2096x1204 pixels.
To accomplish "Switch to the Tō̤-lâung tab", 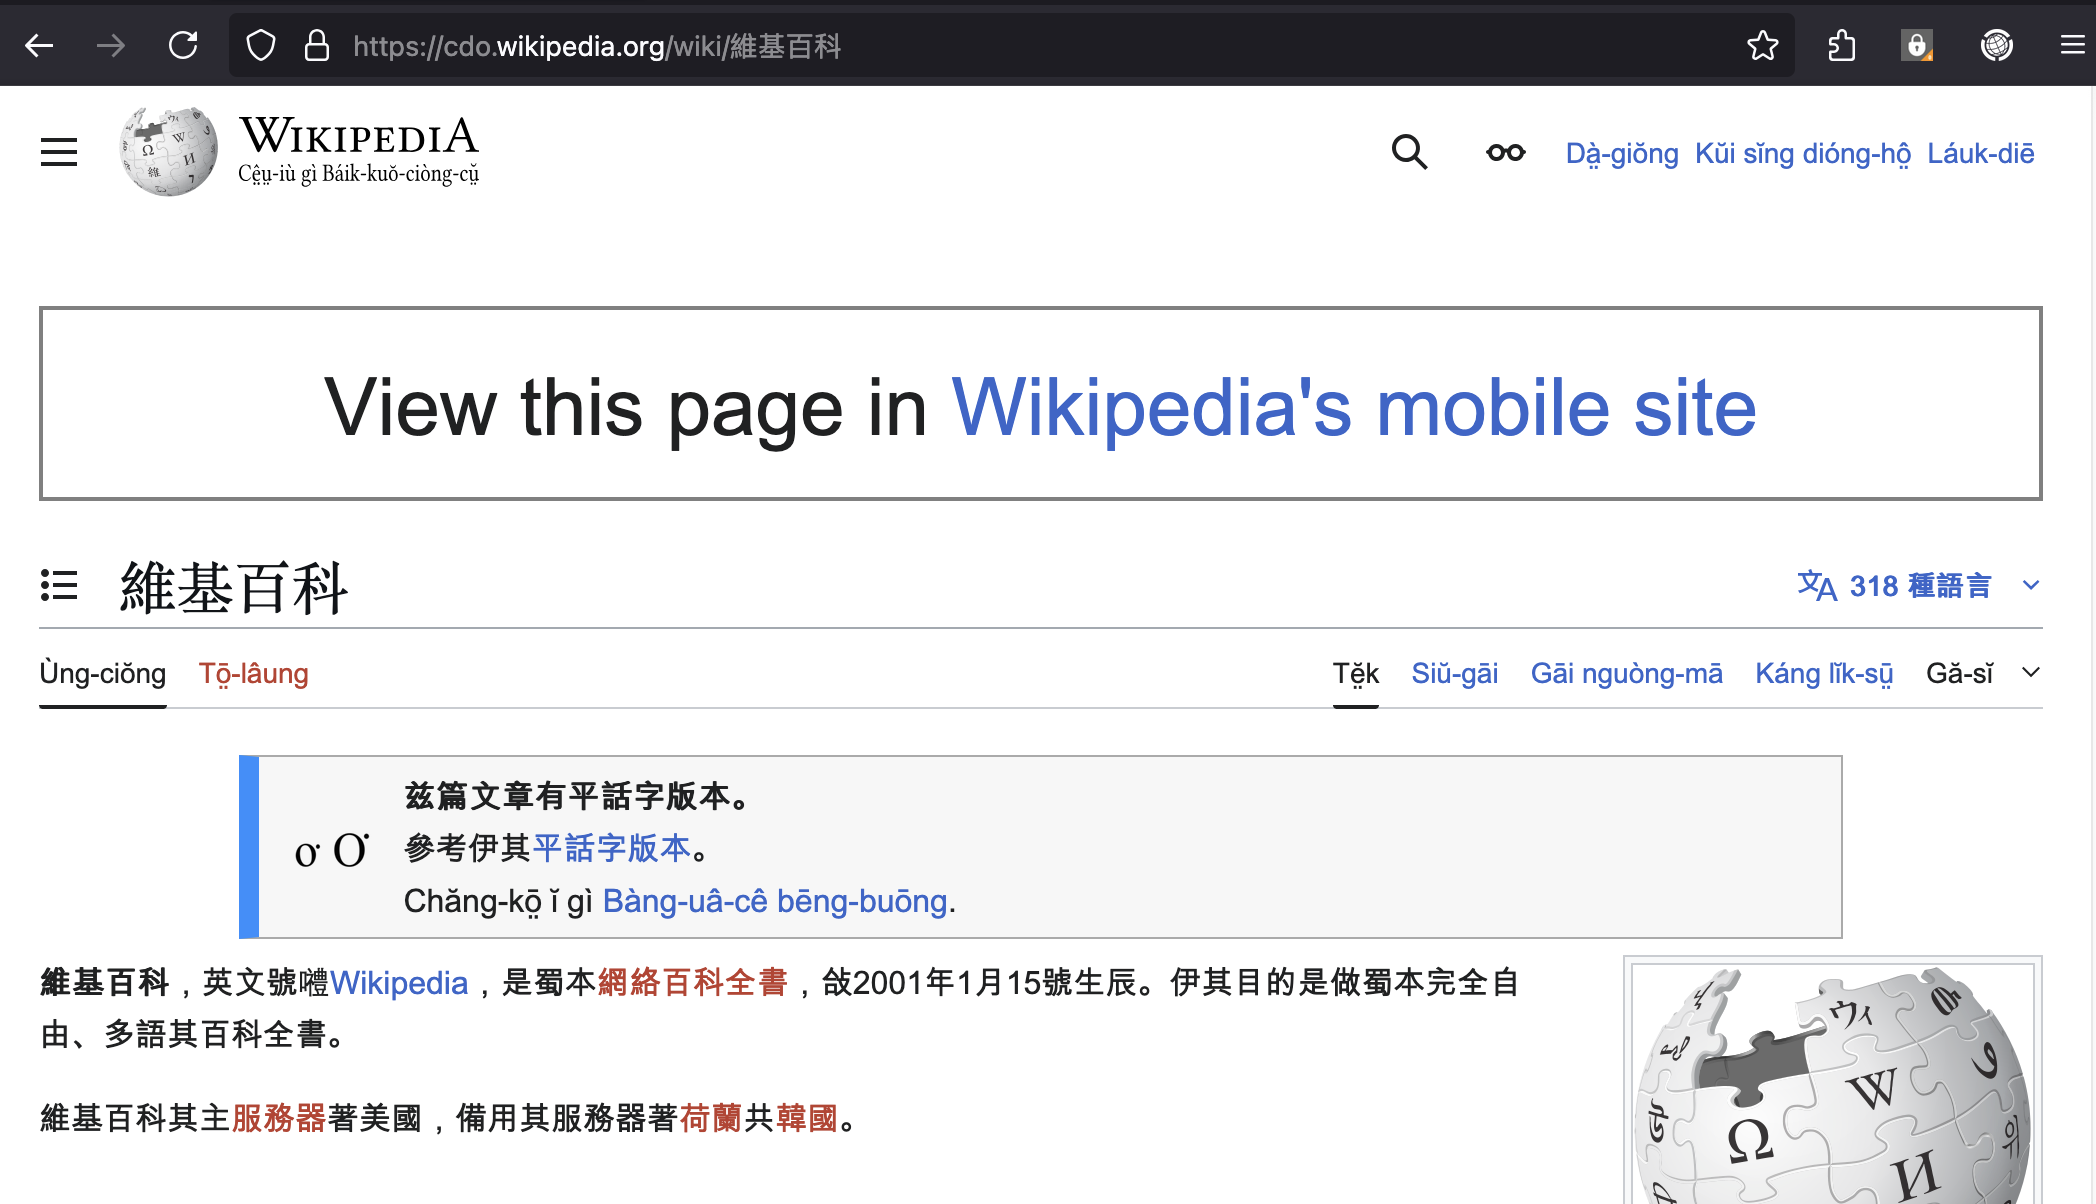I will click(253, 673).
